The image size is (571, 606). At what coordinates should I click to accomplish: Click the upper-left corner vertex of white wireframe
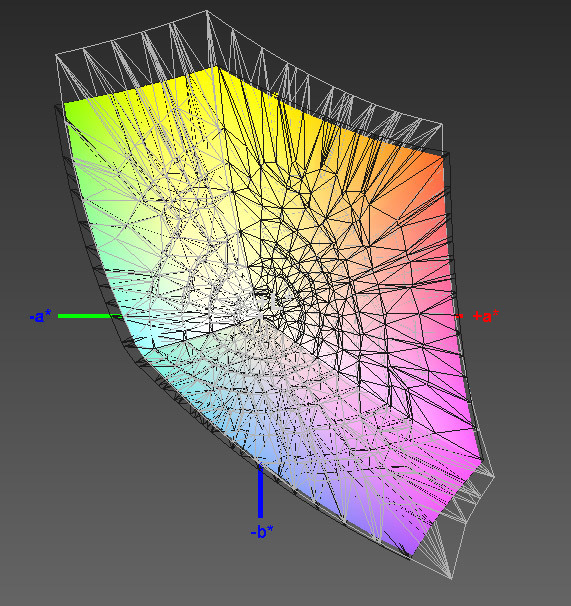pos(56,56)
